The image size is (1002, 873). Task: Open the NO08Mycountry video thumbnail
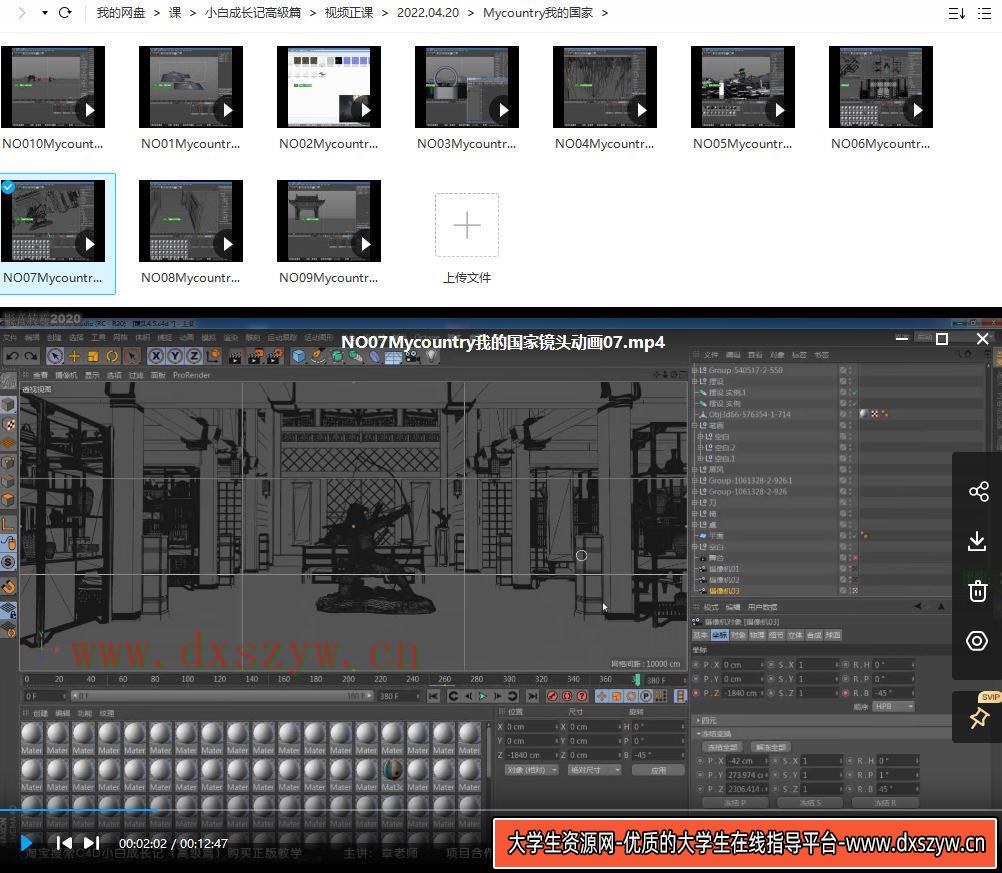click(x=191, y=221)
